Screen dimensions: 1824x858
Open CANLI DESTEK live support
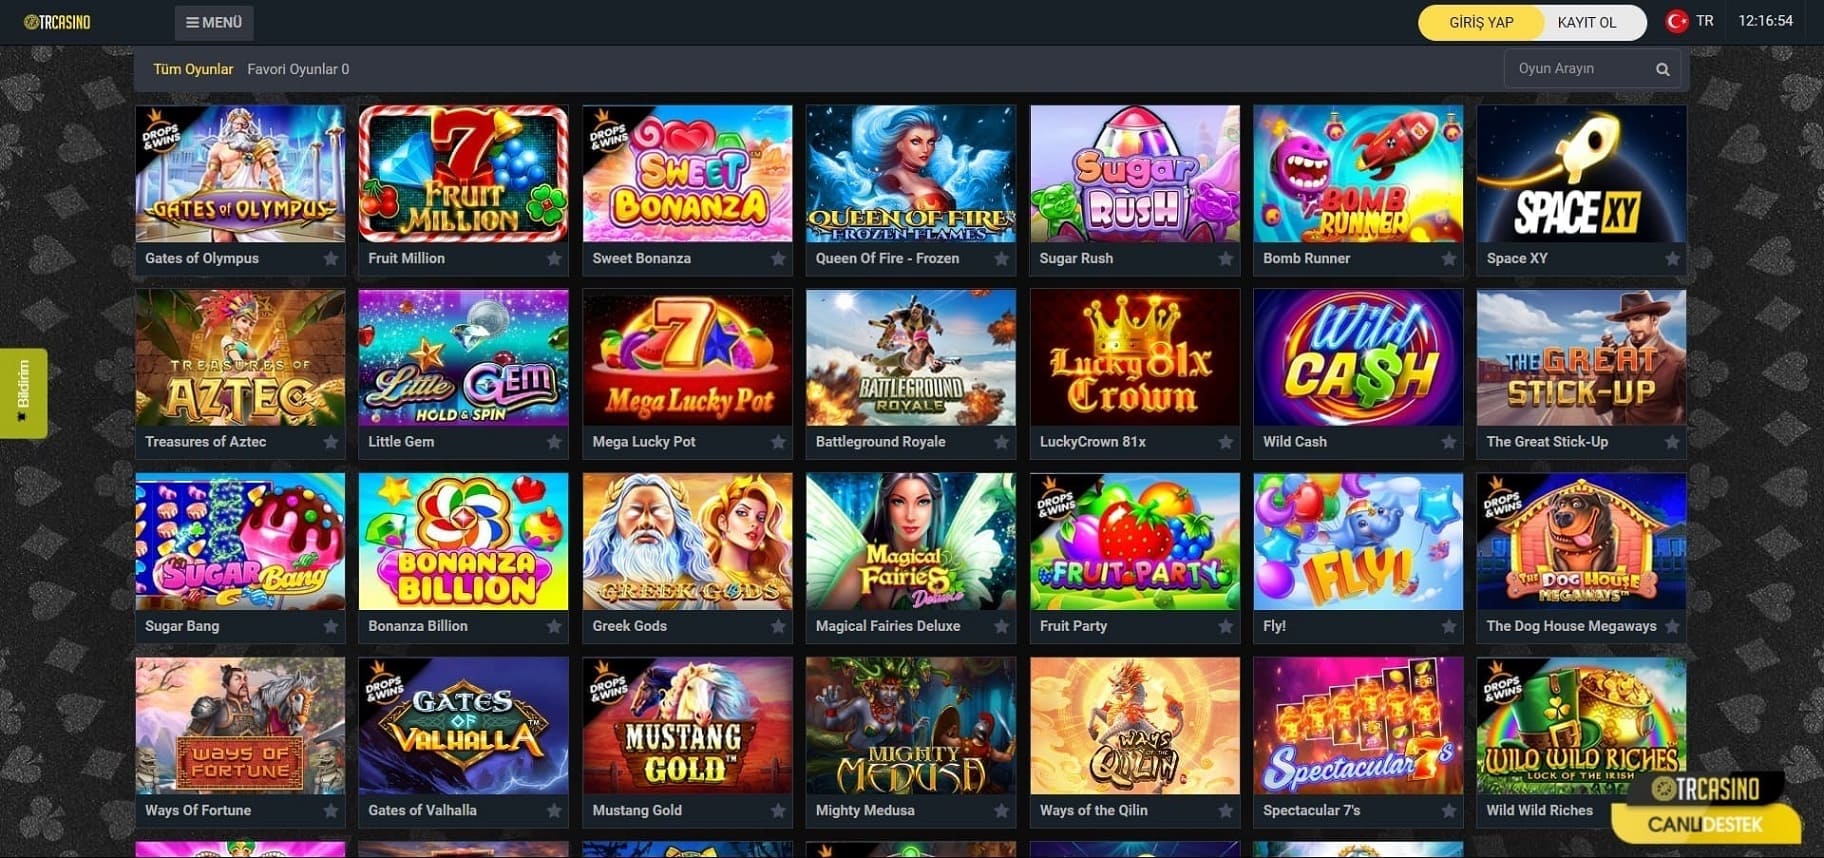[x=1706, y=824]
